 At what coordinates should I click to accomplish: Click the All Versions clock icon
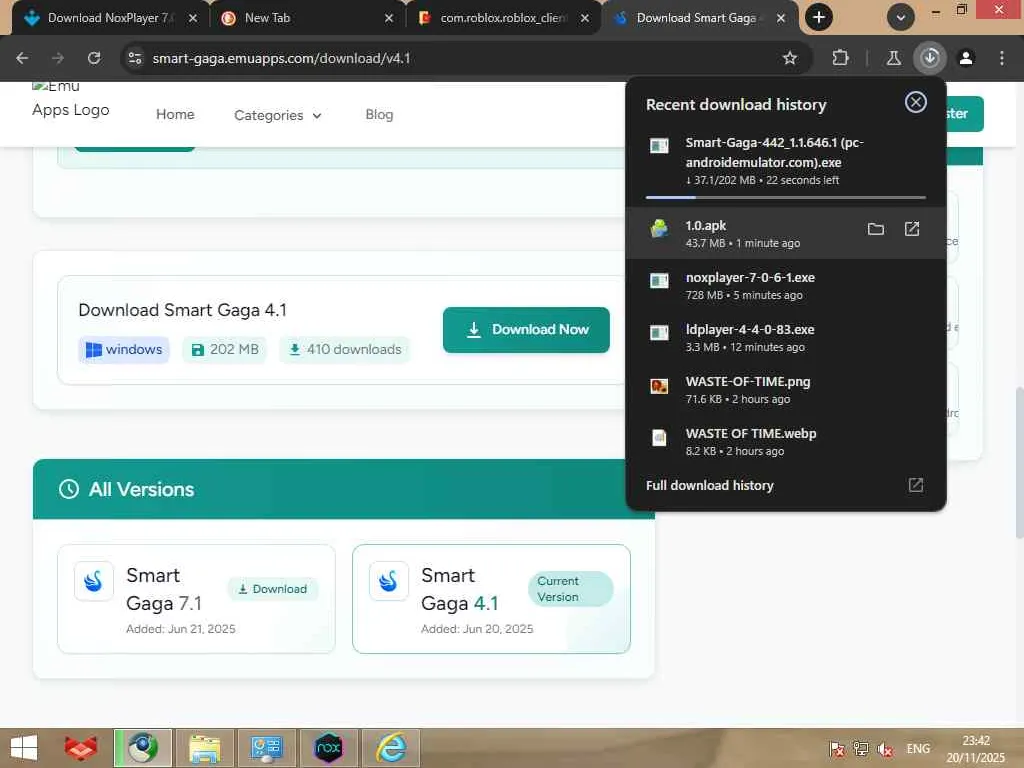point(69,489)
